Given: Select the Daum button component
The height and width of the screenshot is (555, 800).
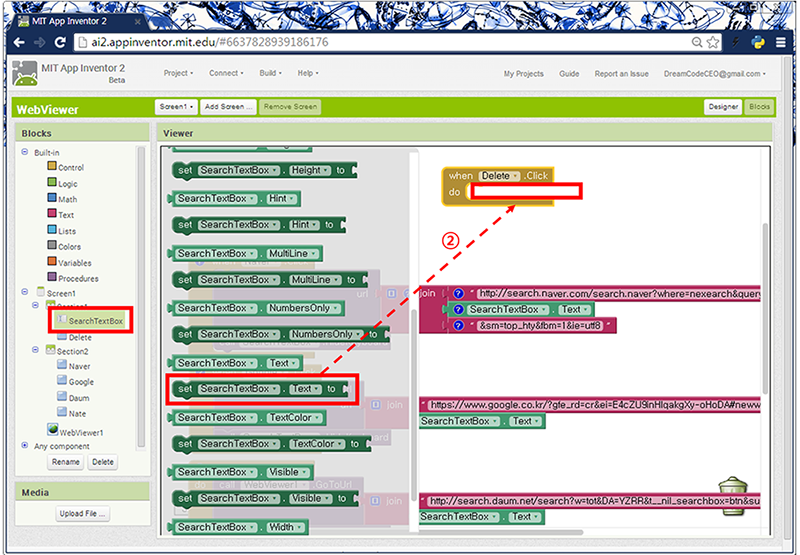Looking at the screenshot, I should (73, 397).
